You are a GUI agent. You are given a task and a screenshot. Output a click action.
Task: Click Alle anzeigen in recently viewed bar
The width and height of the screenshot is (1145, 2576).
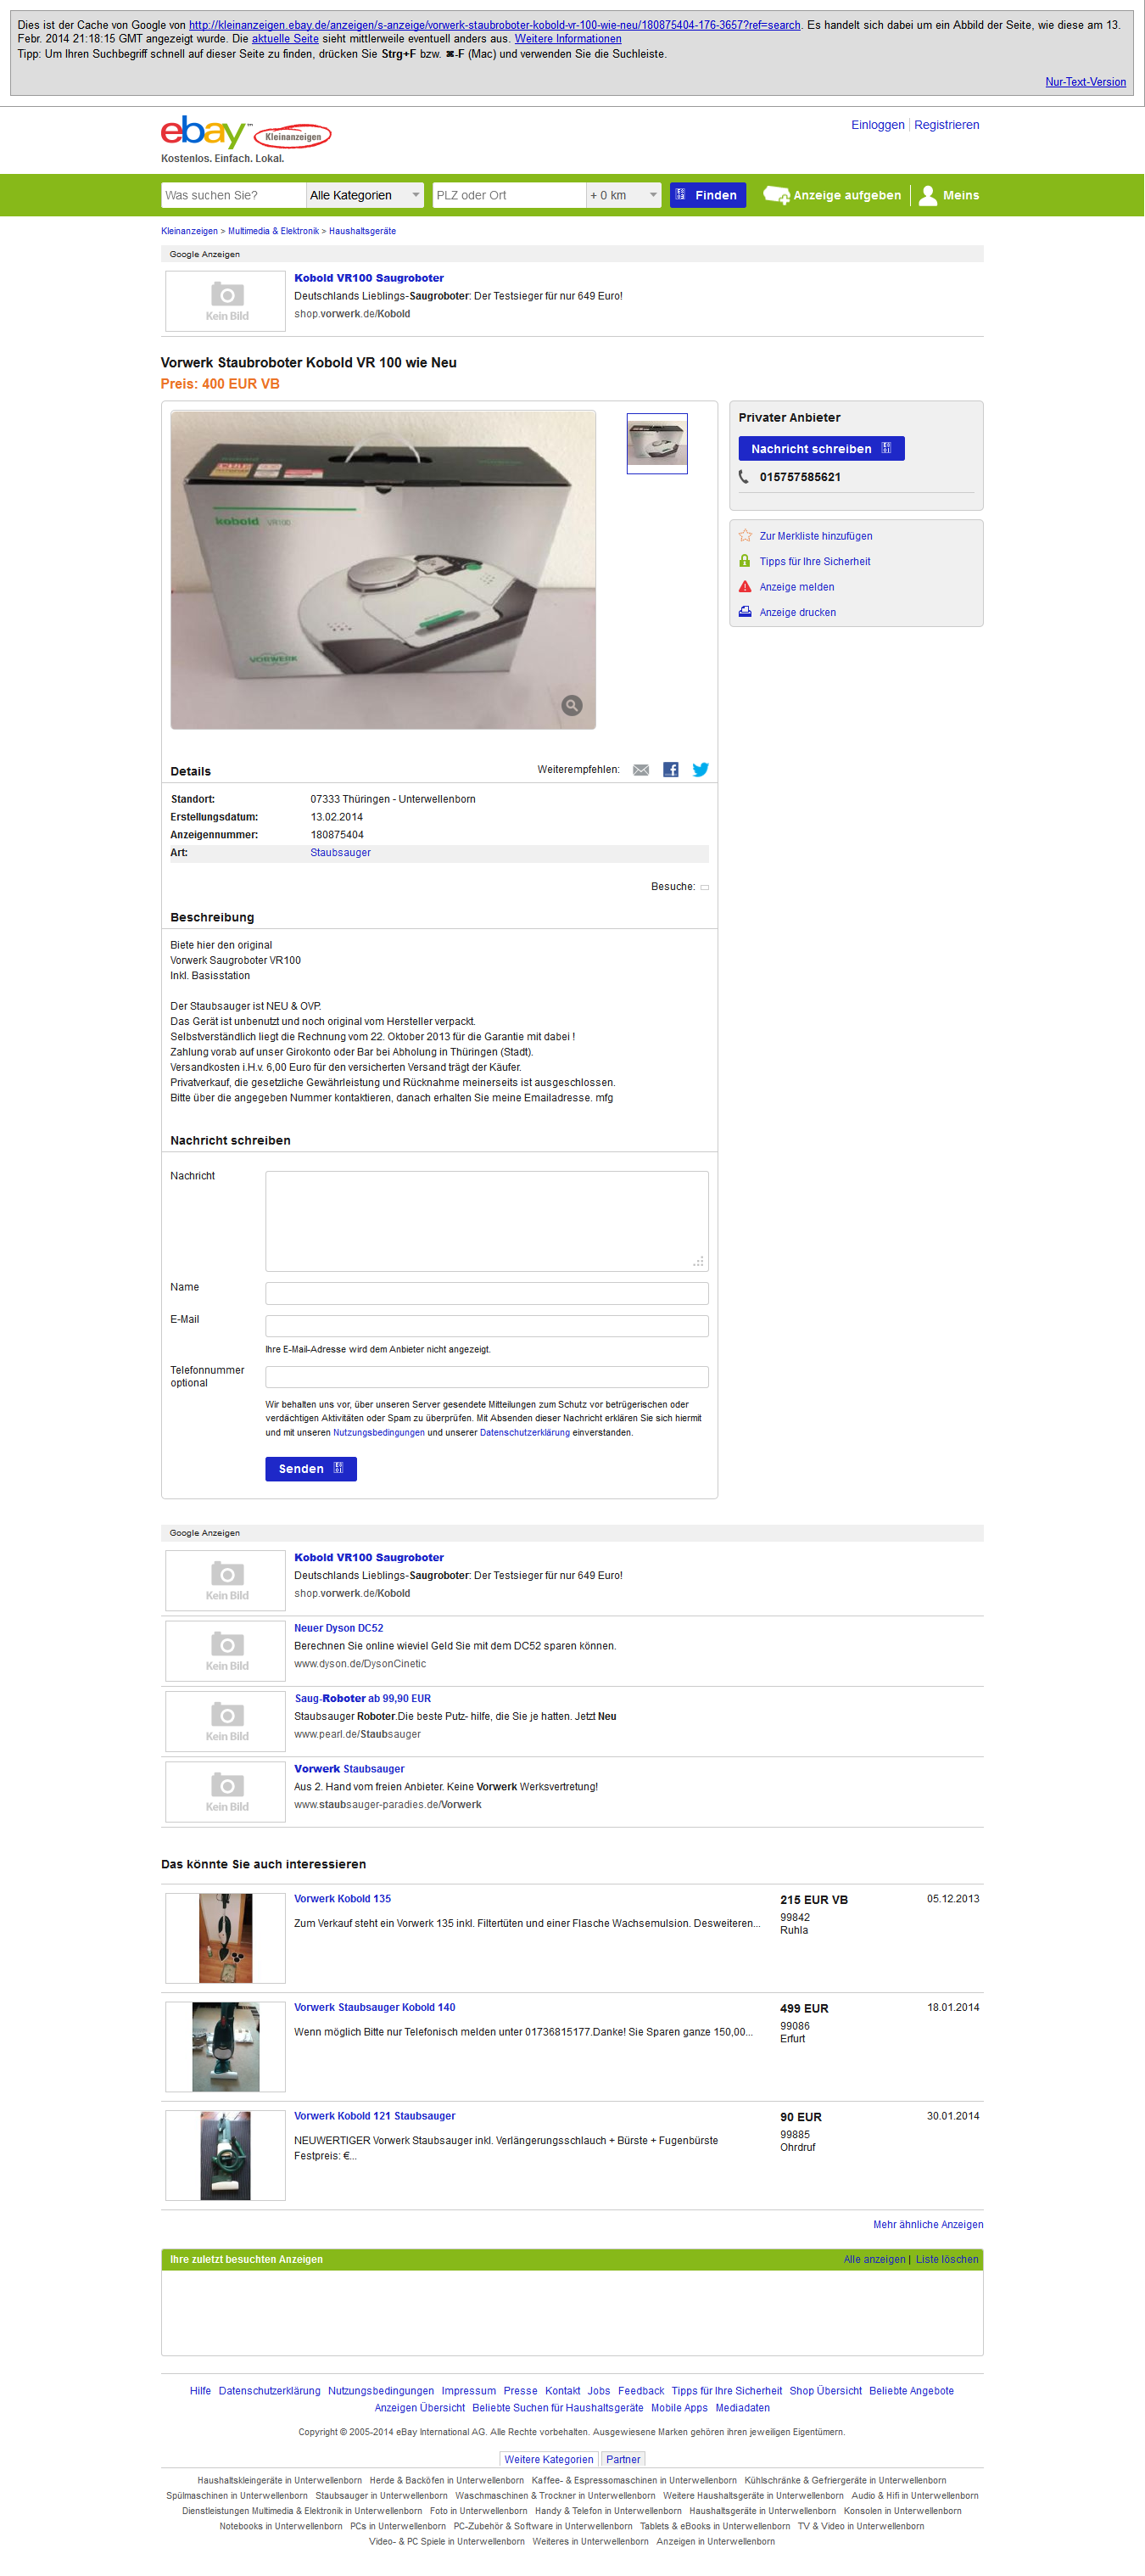[874, 2260]
